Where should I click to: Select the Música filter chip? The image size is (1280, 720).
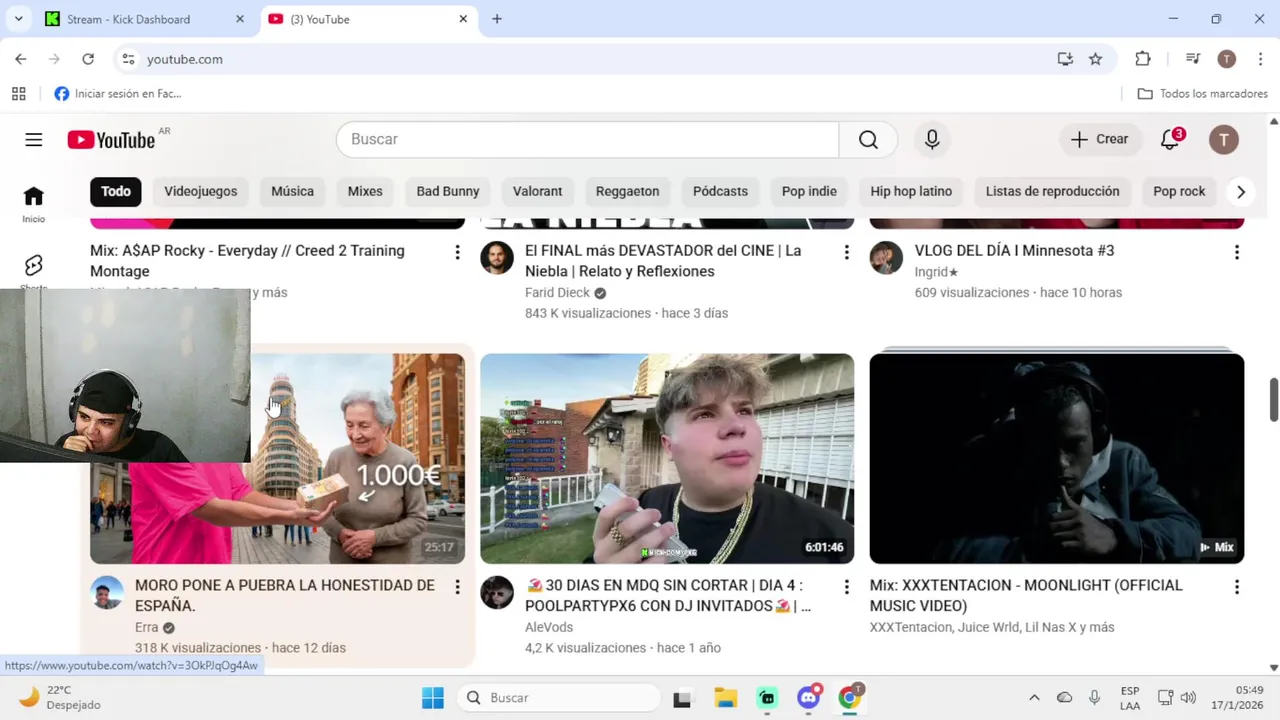pos(292,191)
